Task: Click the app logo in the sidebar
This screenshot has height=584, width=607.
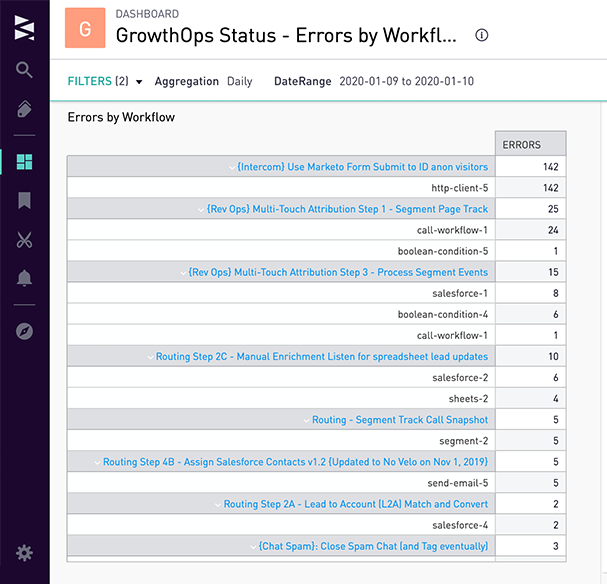Action: (24, 27)
